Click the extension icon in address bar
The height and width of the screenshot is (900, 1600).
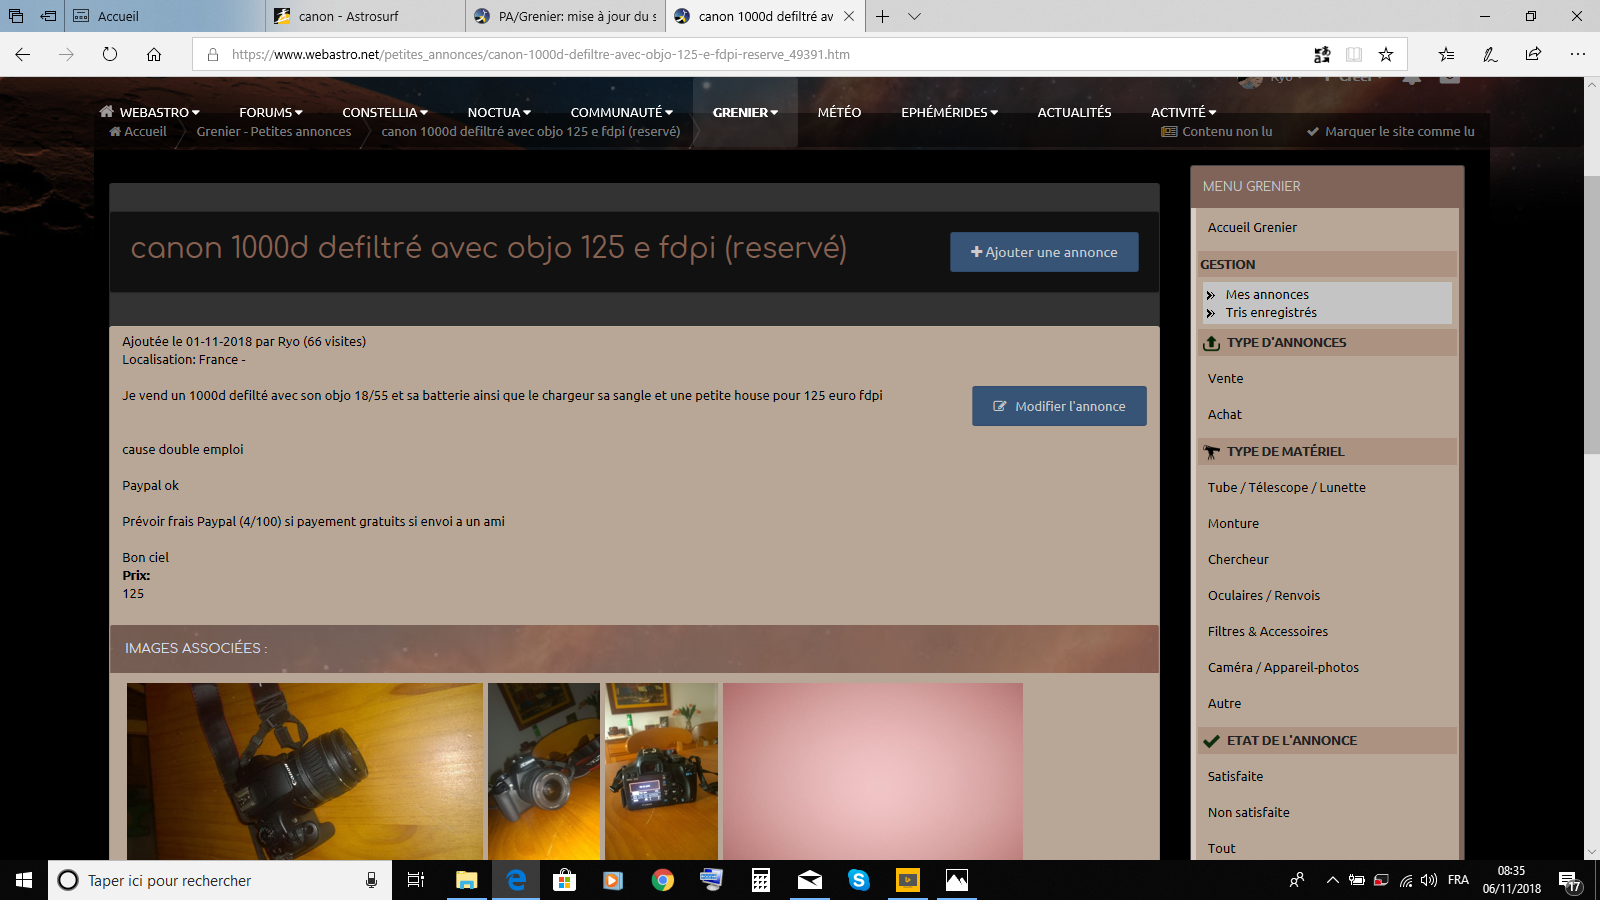coord(1322,55)
